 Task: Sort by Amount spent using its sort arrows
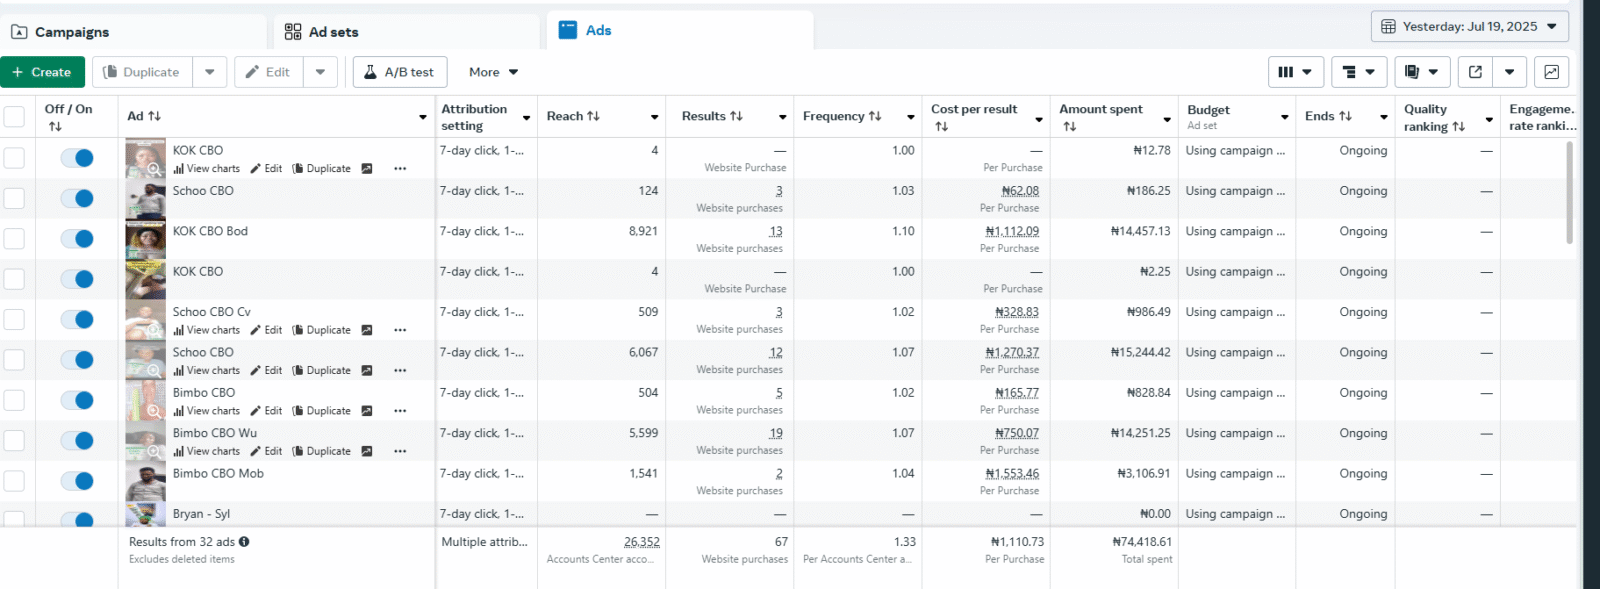1069,127
